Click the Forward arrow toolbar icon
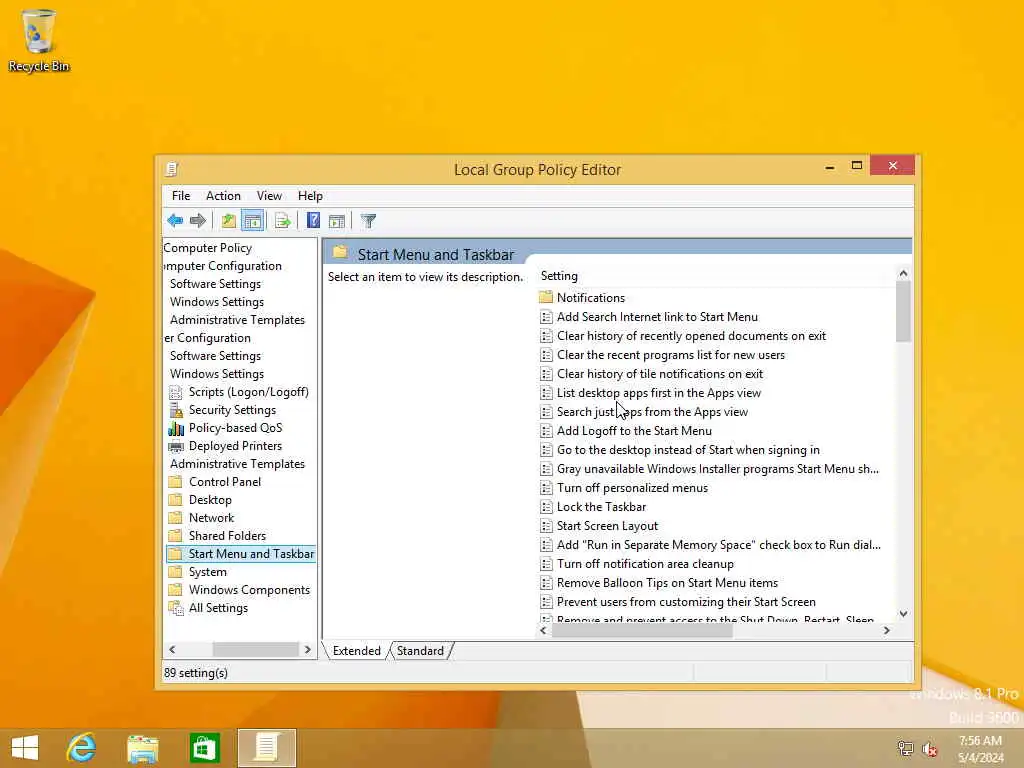Screen dimensions: 1024x768 [x=197, y=221]
